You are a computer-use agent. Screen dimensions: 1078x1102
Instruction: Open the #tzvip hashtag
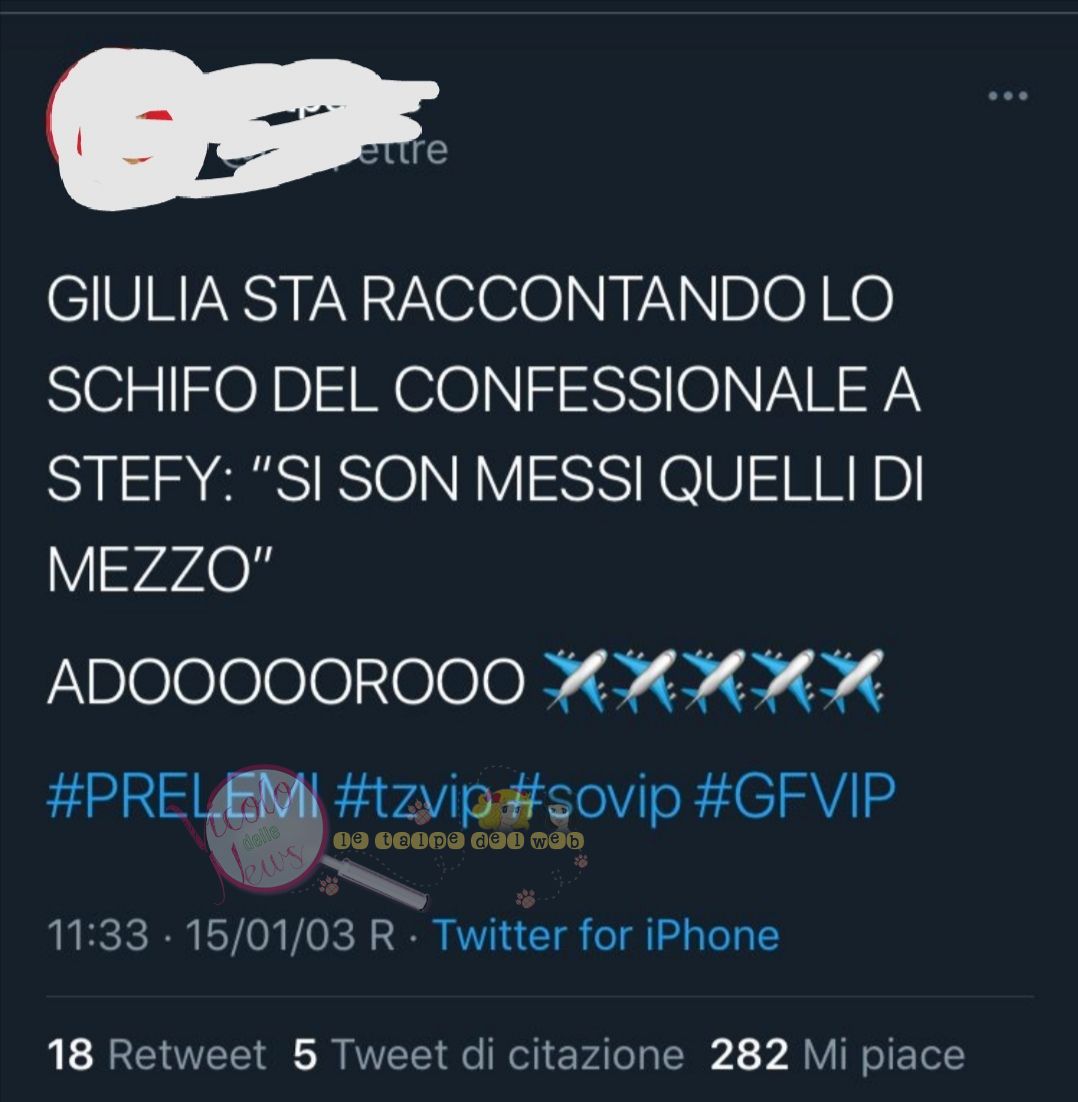point(413,796)
